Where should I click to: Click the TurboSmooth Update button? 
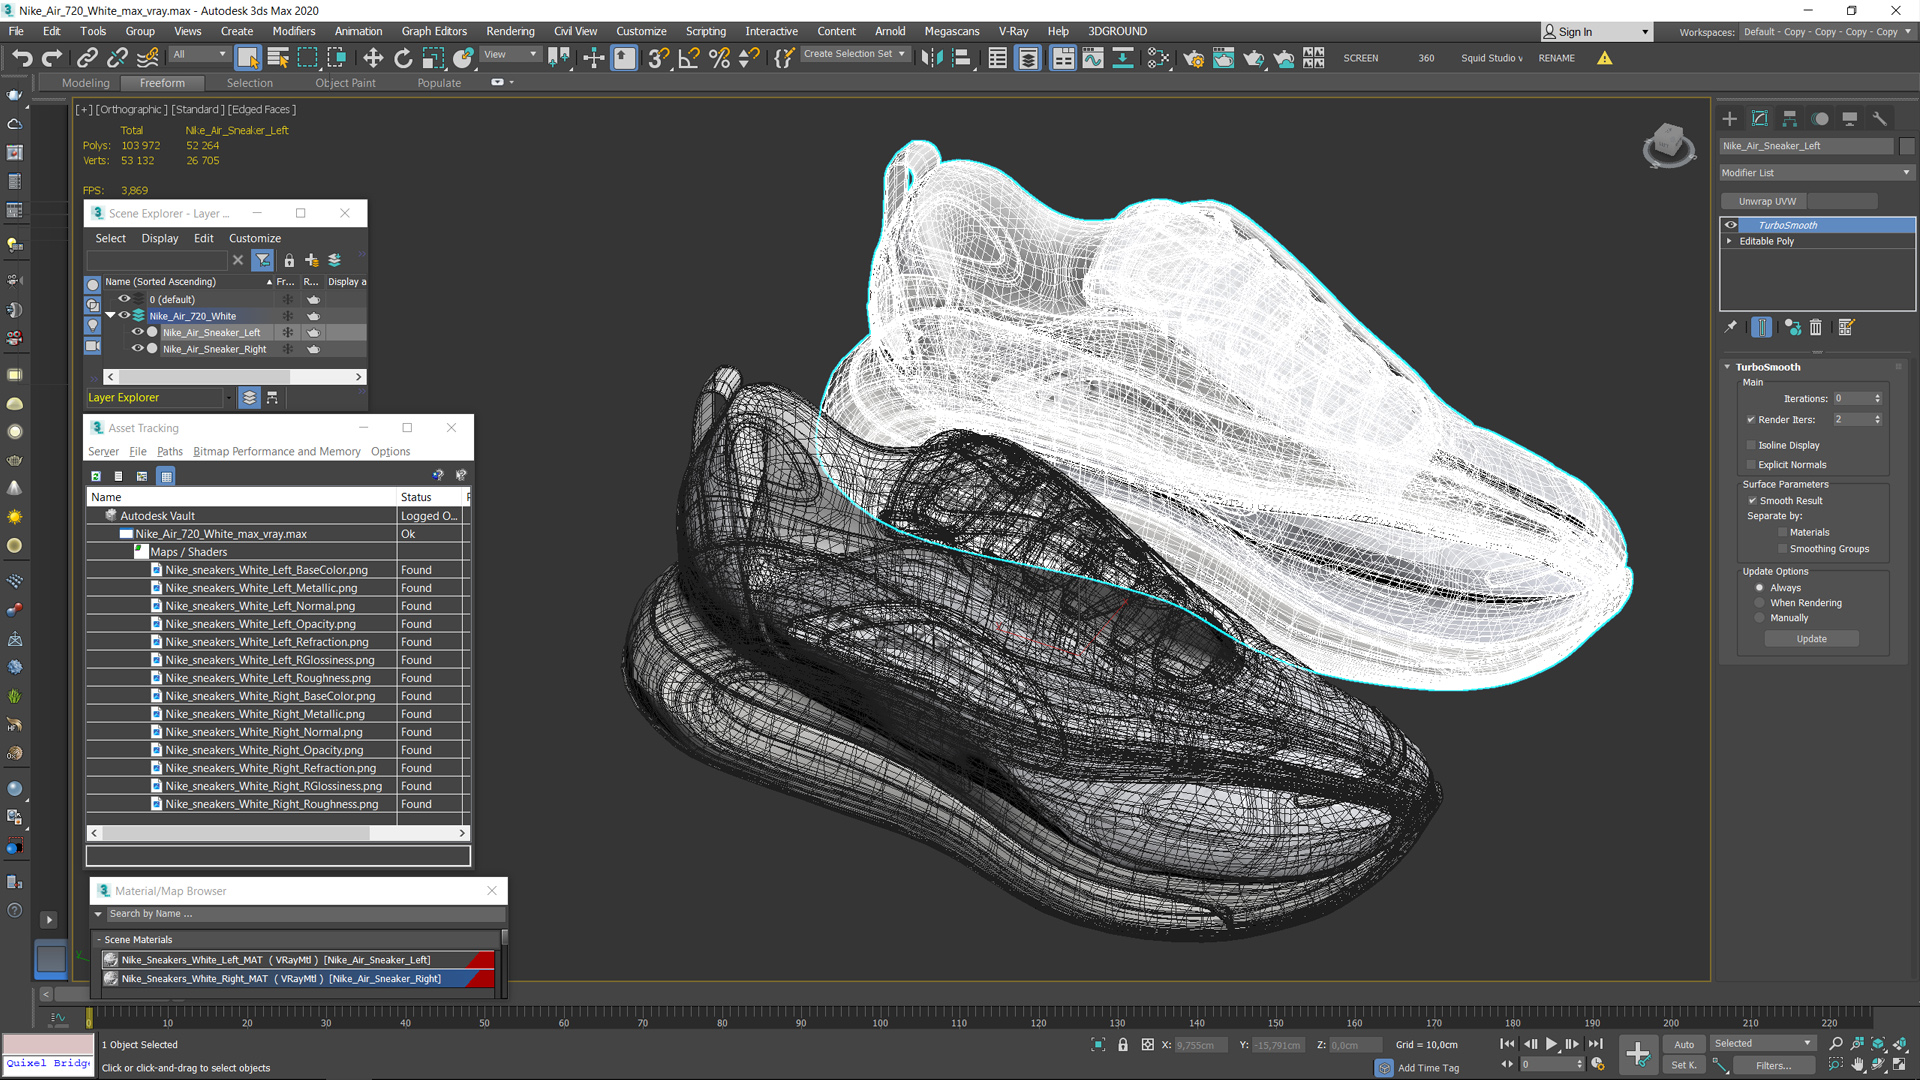[1811, 639]
